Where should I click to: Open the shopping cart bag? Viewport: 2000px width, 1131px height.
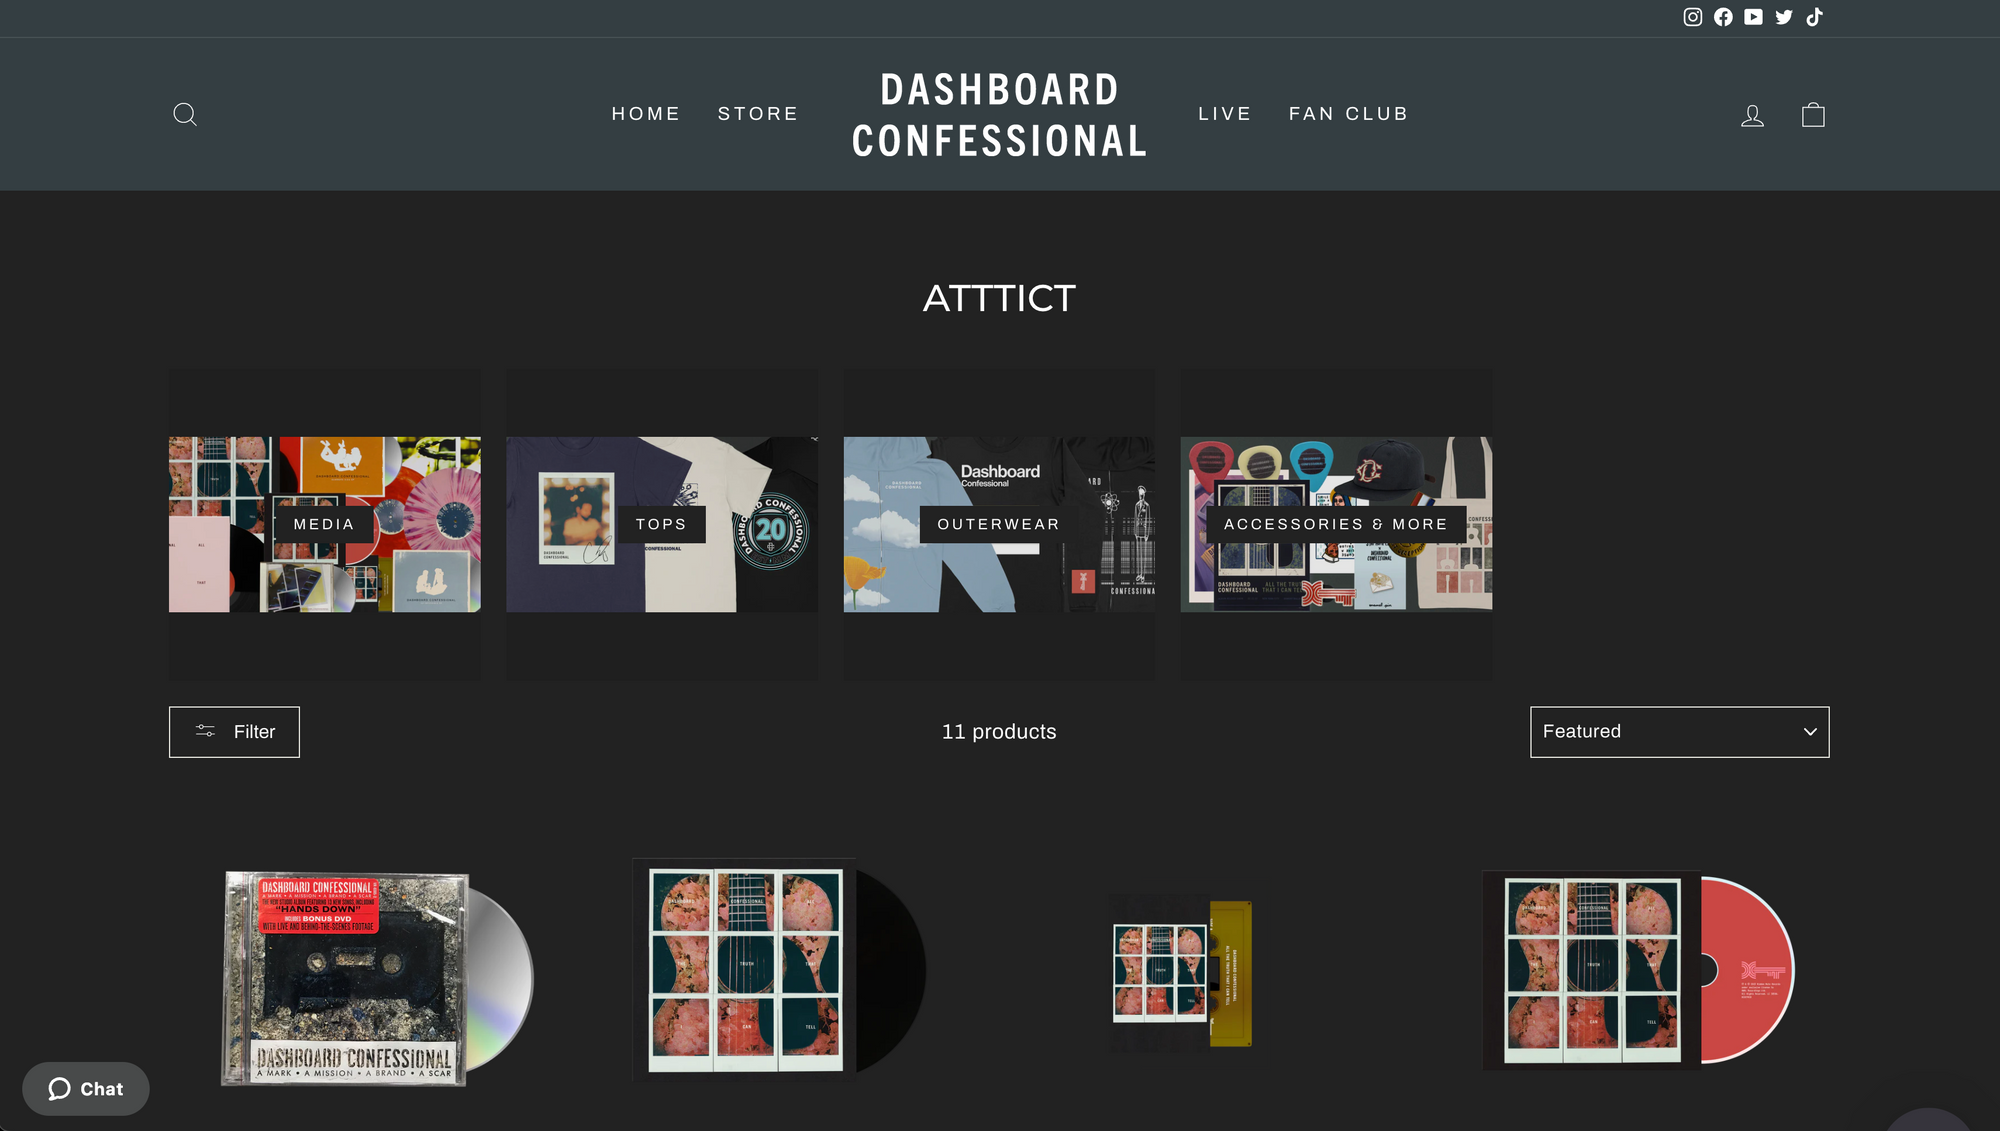coord(1813,115)
